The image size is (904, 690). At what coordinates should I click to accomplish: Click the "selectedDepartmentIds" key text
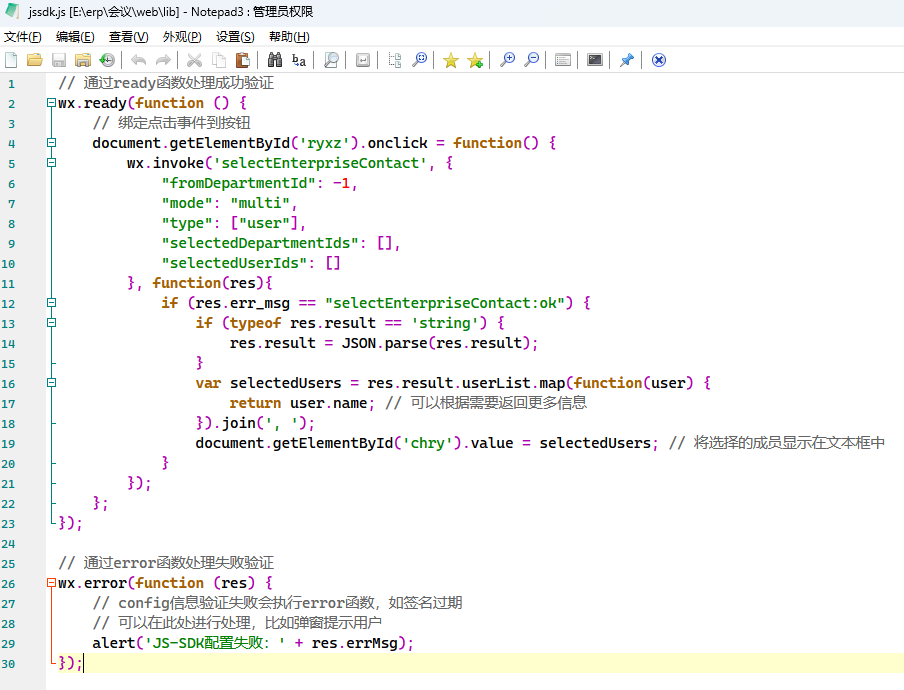click(259, 243)
